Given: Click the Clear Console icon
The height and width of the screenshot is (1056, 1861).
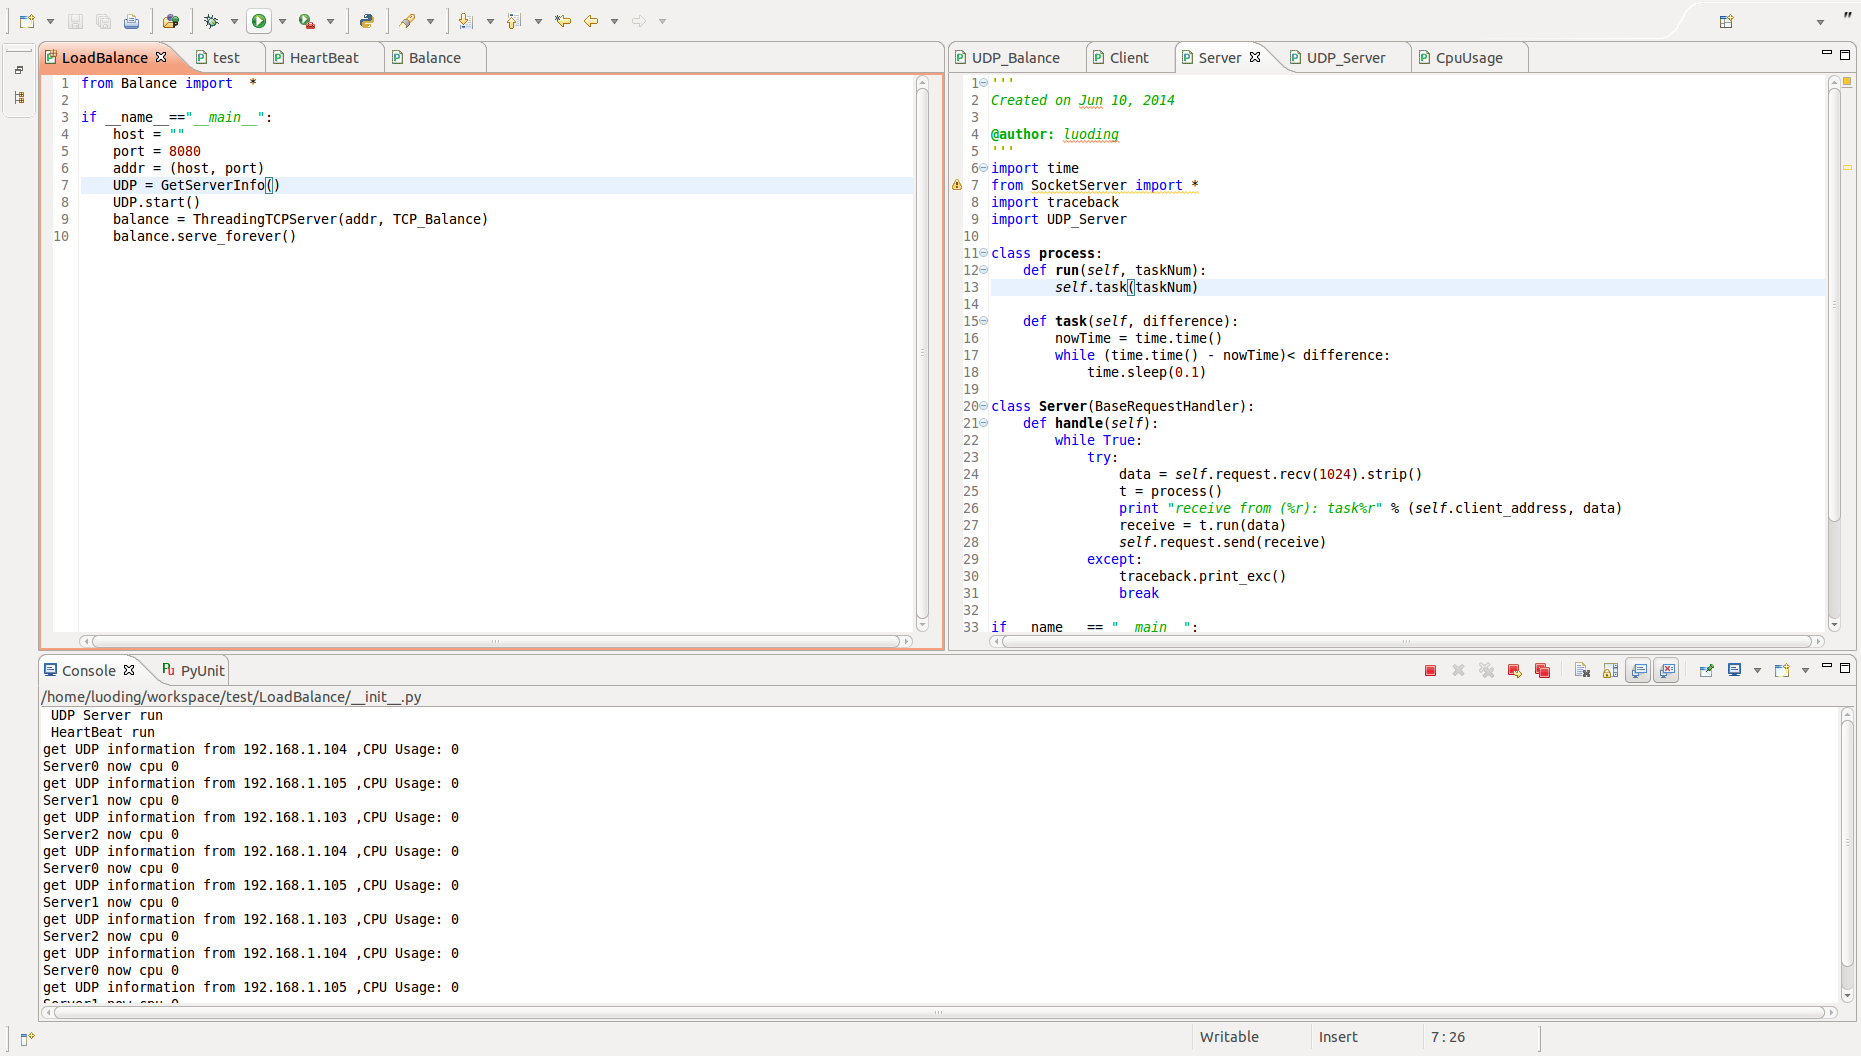Looking at the screenshot, I should click(1582, 671).
